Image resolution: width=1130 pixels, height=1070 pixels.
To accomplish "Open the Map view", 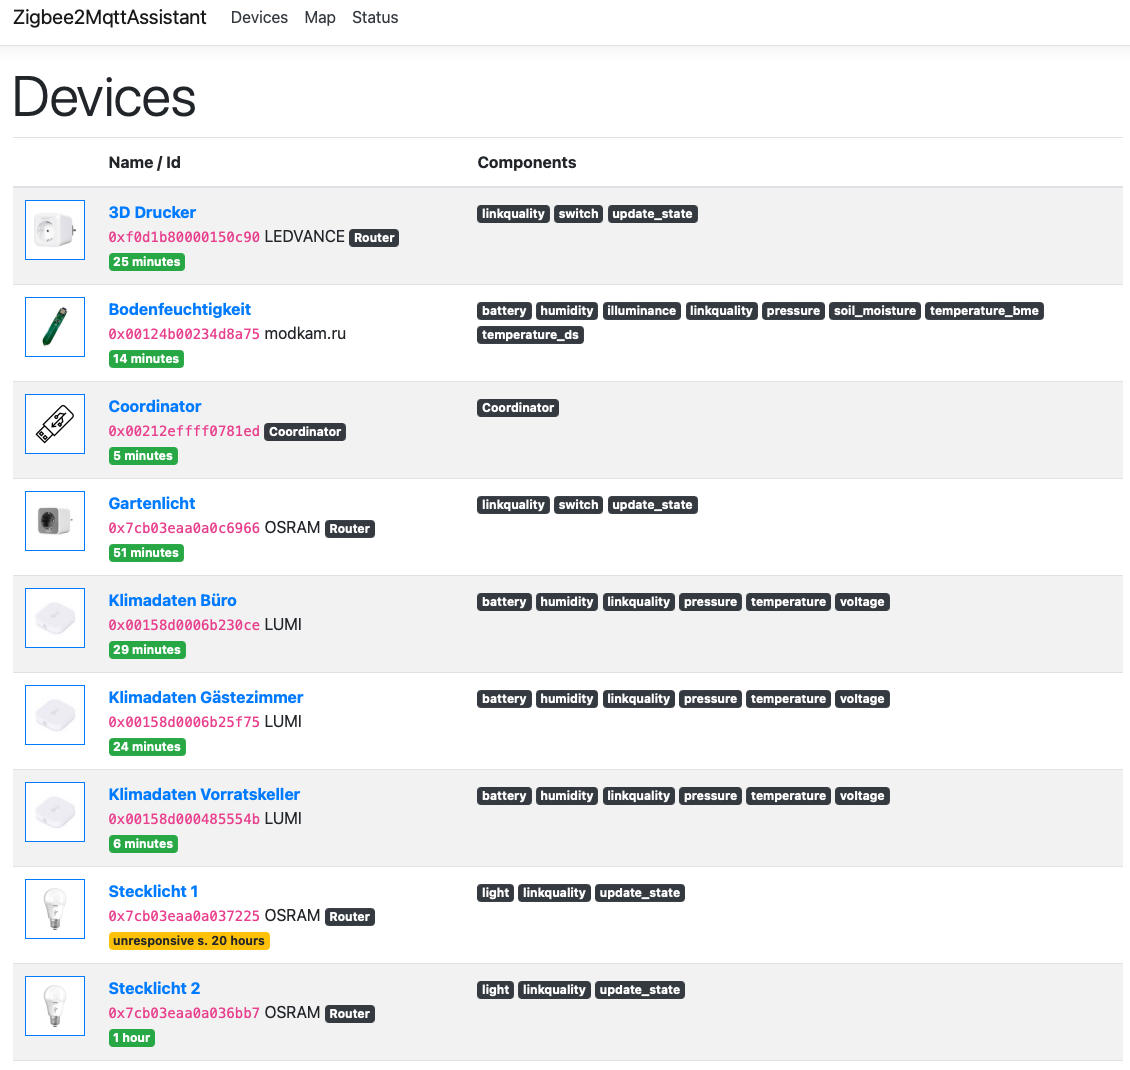I will tap(320, 17).
